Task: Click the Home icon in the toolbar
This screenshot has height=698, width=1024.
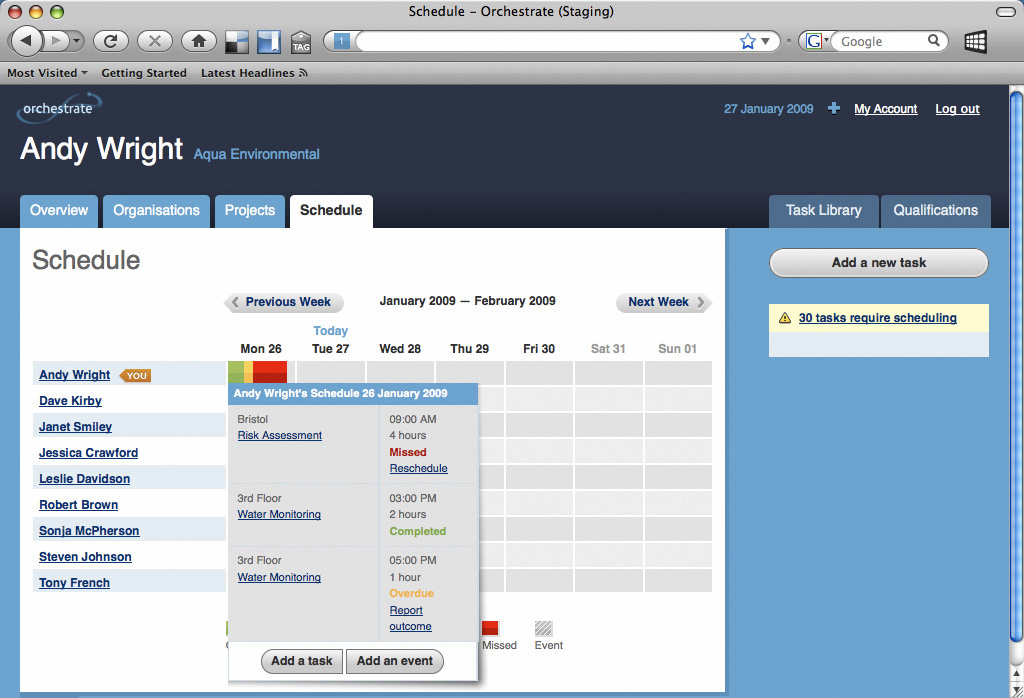Action: pyautogui.click(x=199, y=41)
